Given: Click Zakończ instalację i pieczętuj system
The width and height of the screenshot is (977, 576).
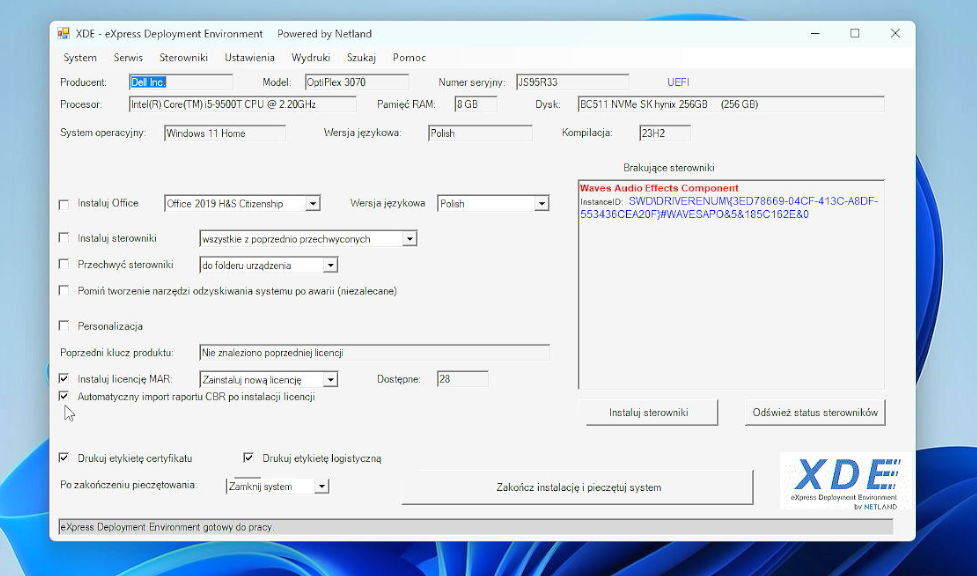Looking at the screenshot, I should pyautogui.click(x=578, y=488).
